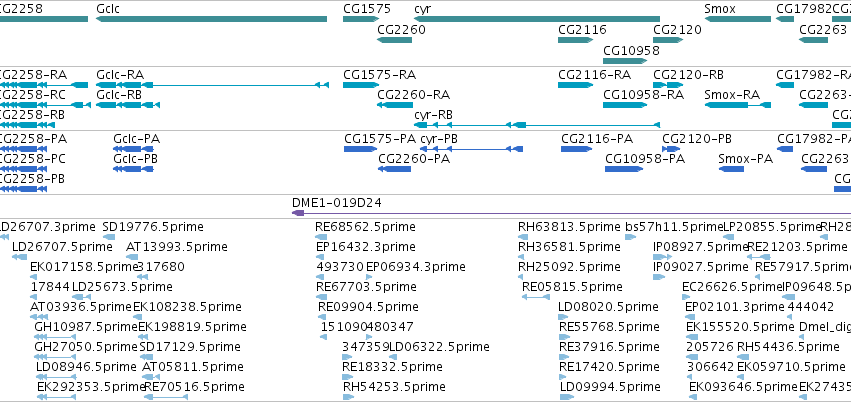The image size is (851, 402).
Task: Select the CG2116-PA protein bar
Action: (576, 149)
